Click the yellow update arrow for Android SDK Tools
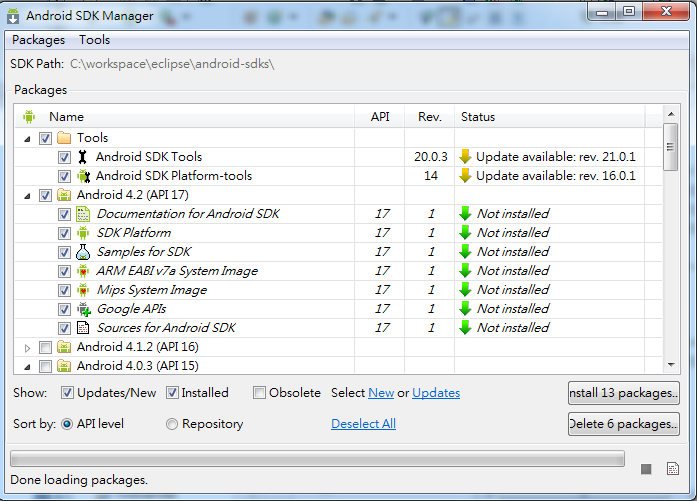697x501 pixels. click(x=465, y=157)
